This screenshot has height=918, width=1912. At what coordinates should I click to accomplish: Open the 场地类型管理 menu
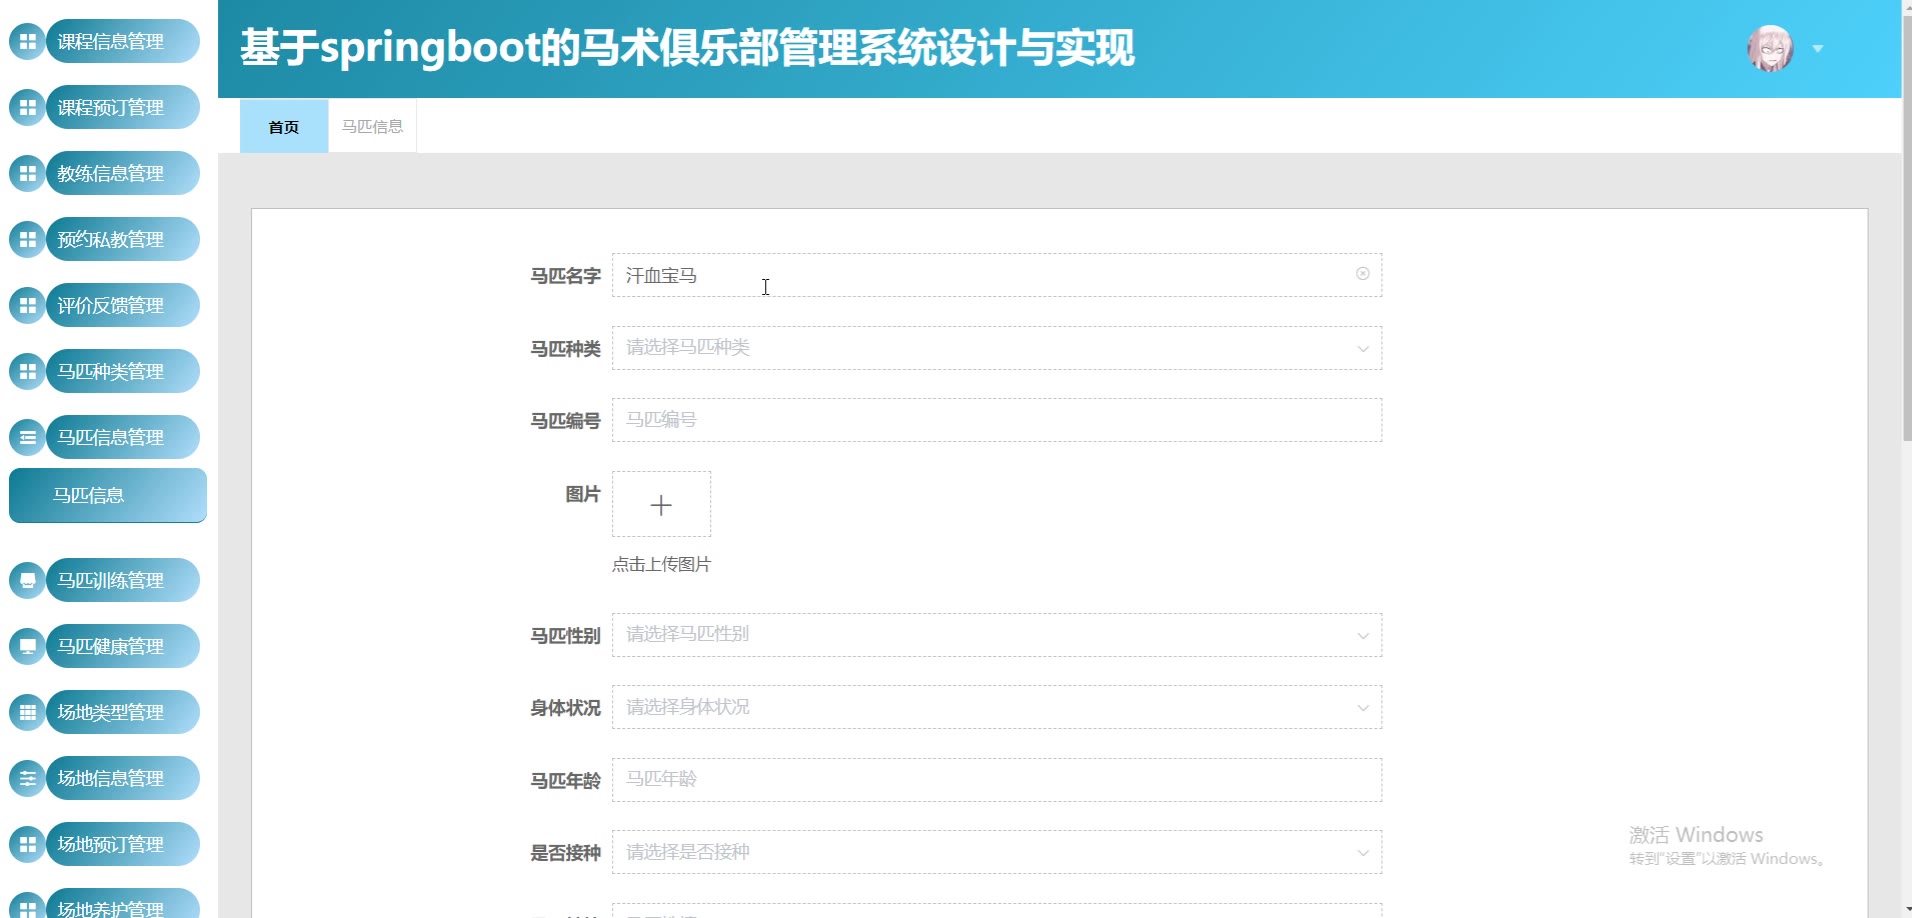pos(123,712)
